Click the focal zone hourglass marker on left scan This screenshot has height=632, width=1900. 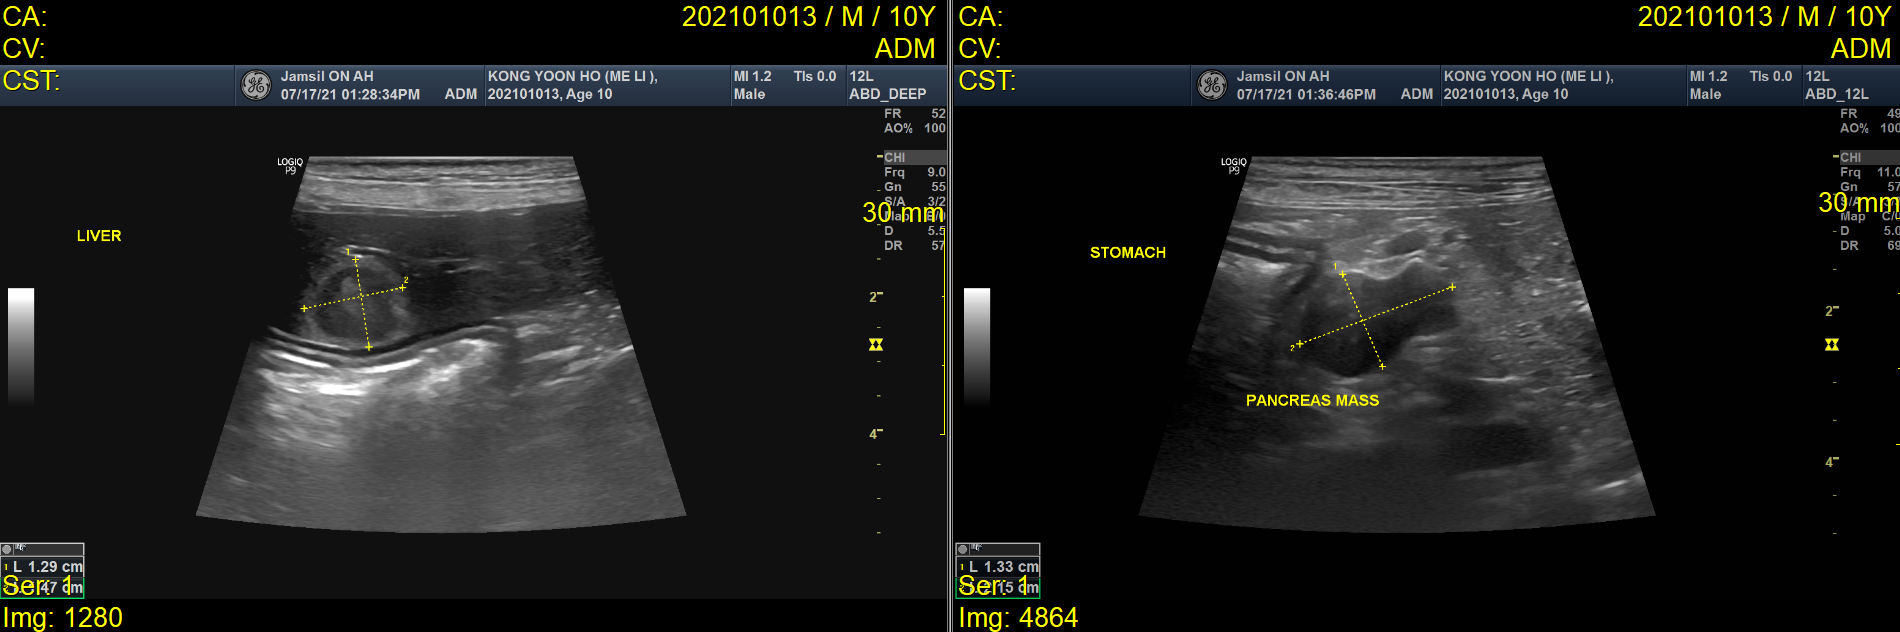point(876,345)
